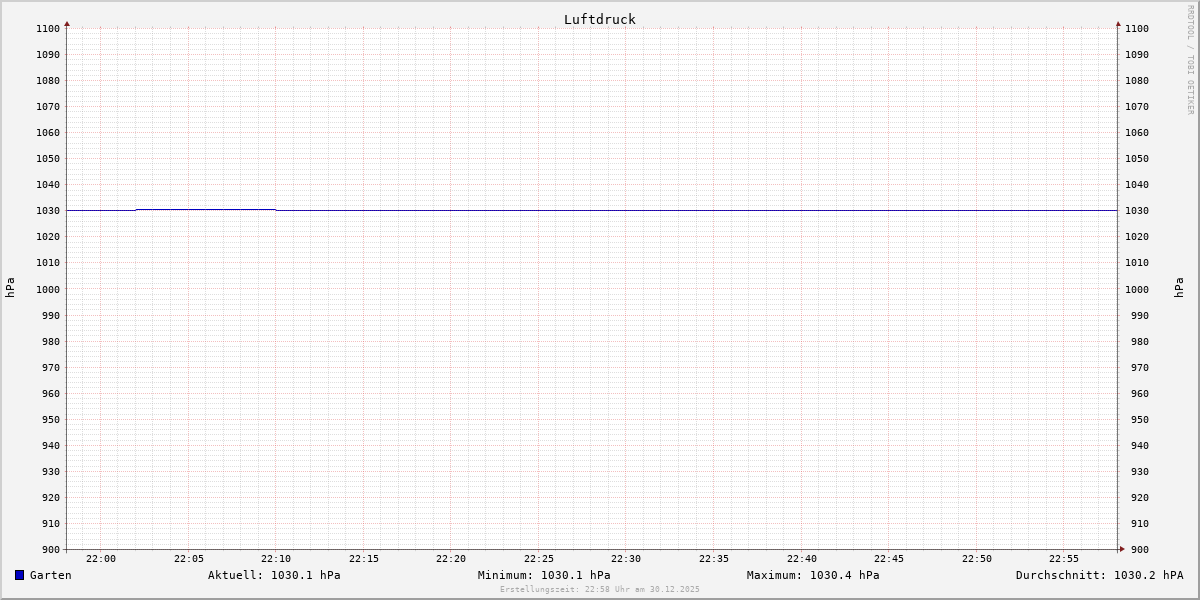Click the right hPa axis title
The width and height of the screenshot is (1200, 600).
[x=1179, y=288]
